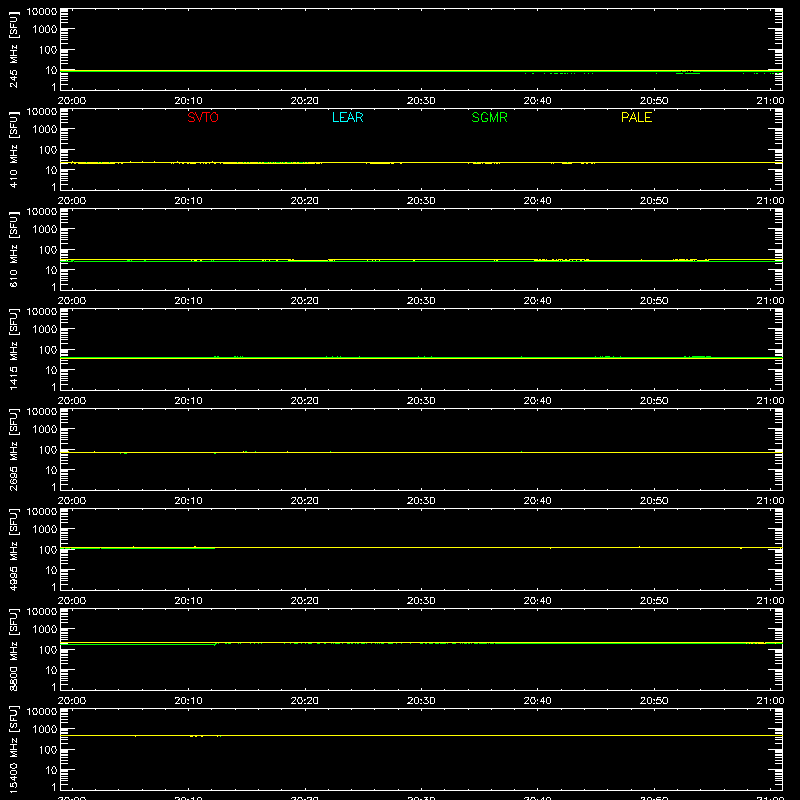800x800 pixels.
Task: Select the 610 MHz [SFU] axis title
Action: click(13, 249)
